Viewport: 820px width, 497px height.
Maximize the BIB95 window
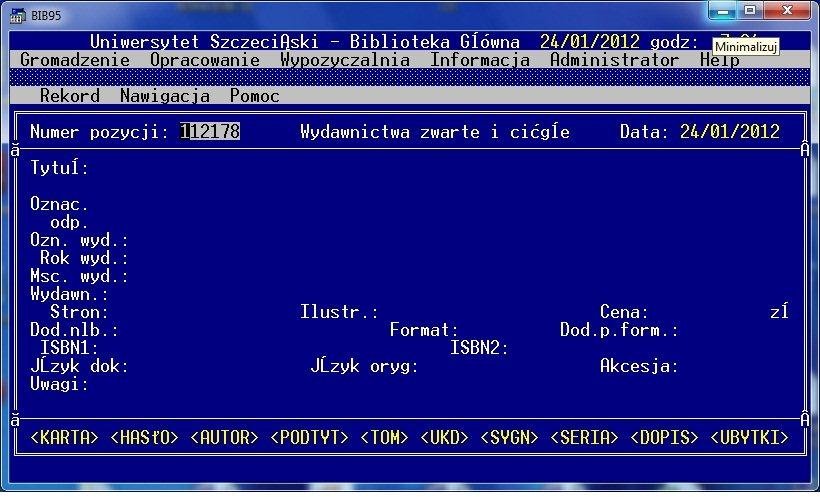pos(750,11)
